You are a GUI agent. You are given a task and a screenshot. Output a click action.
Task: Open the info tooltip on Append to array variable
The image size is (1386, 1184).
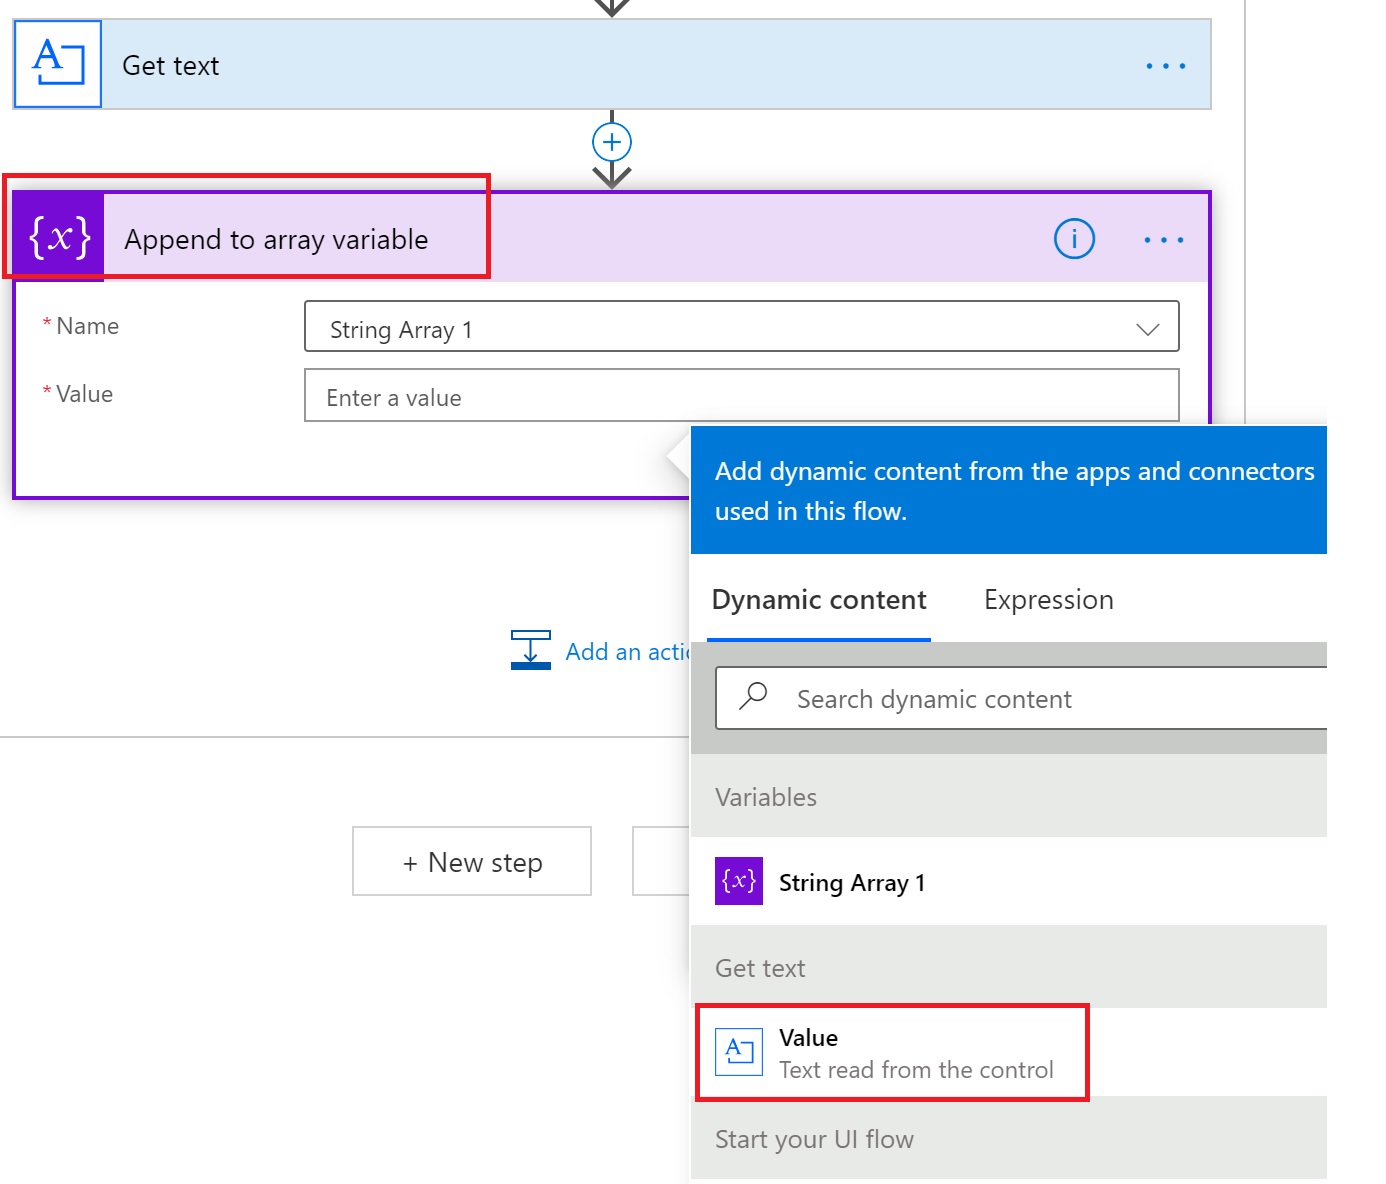[x=1072, y=239]
